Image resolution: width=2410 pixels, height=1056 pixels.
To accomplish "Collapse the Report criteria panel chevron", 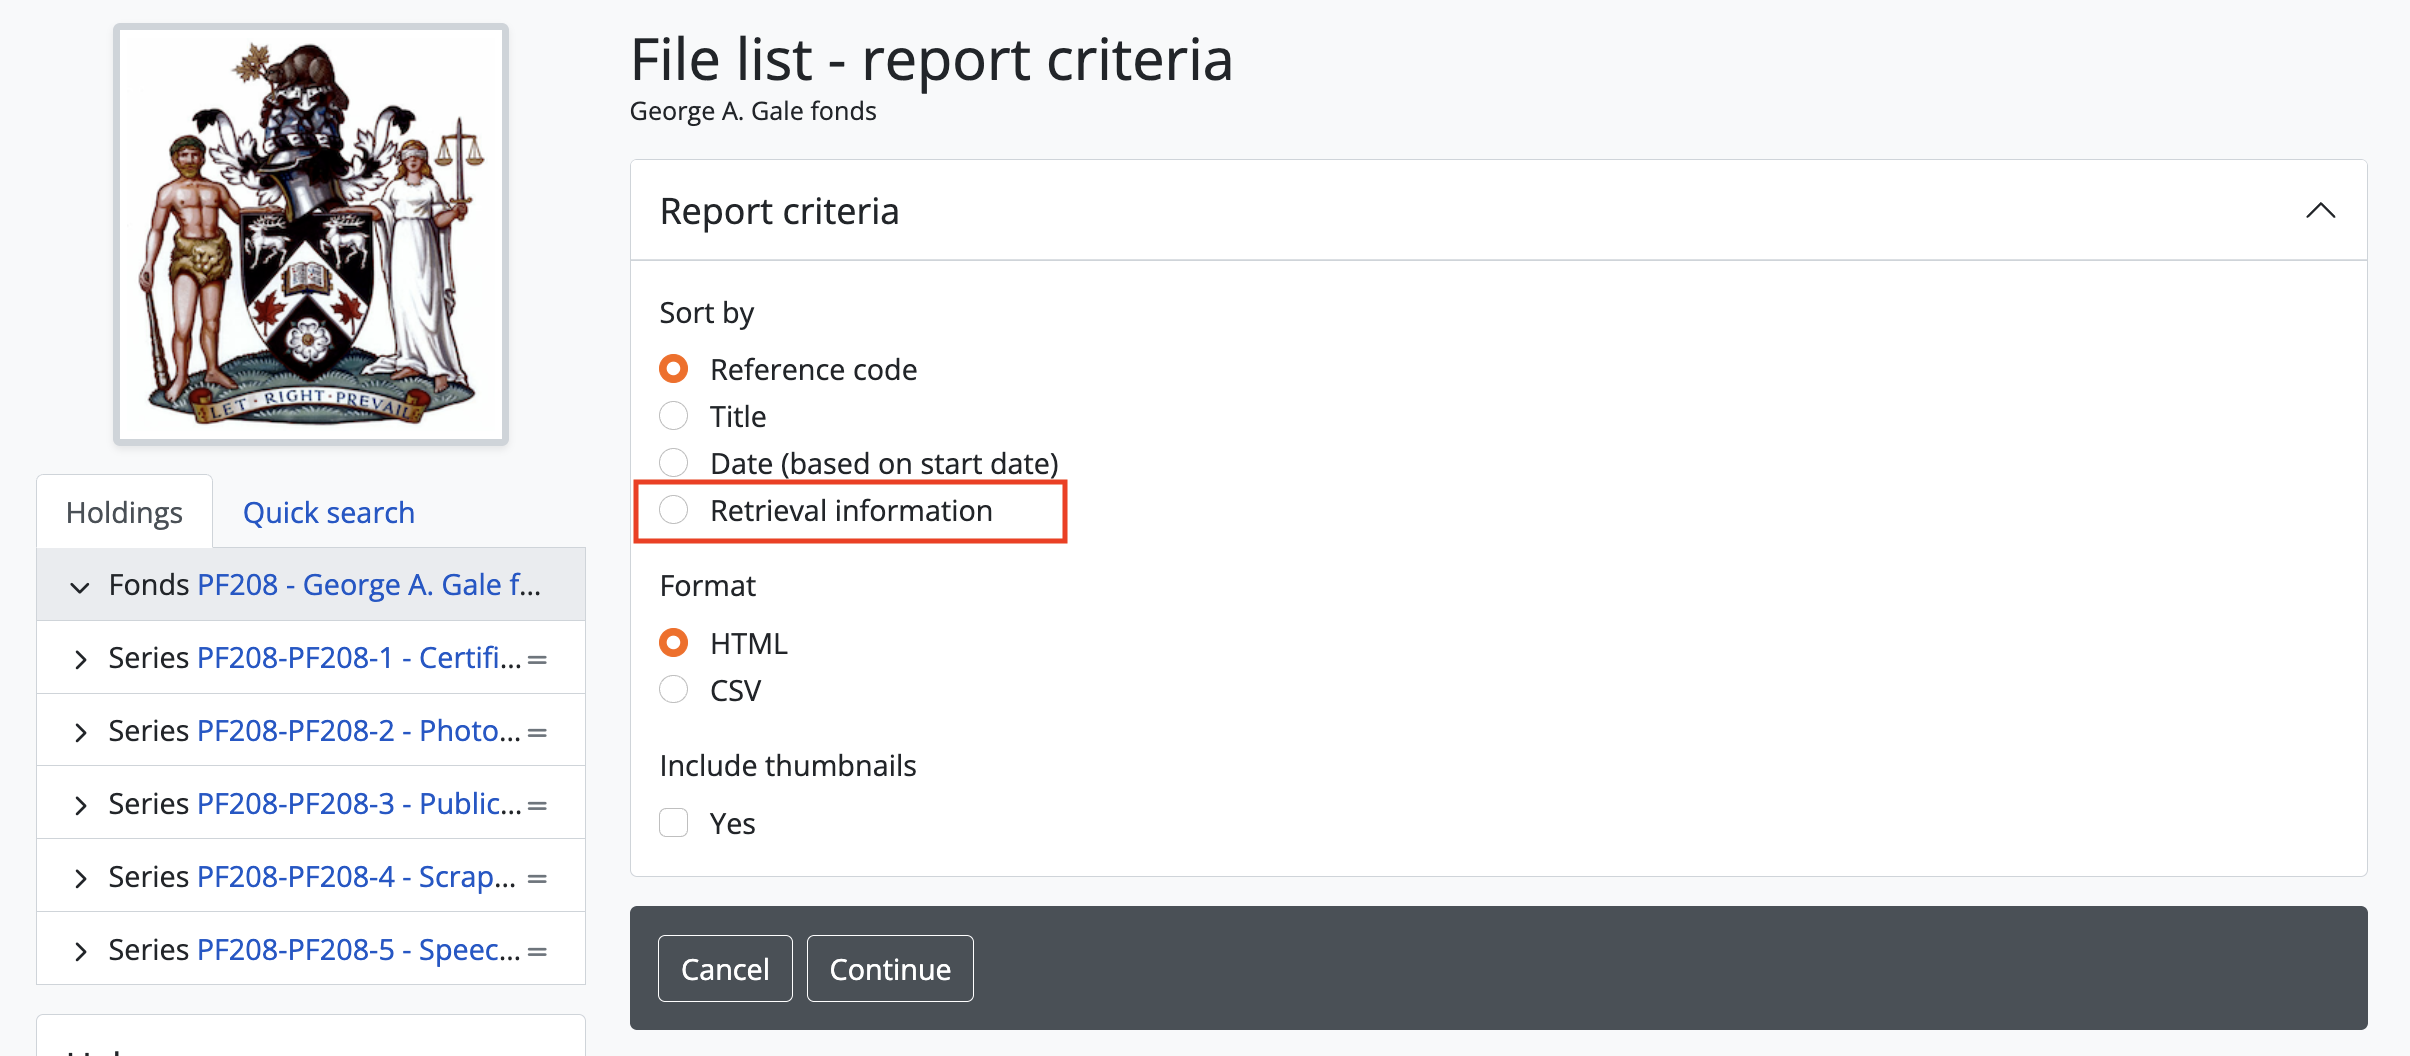I will pyautogui.click(x=2320, y=211).
